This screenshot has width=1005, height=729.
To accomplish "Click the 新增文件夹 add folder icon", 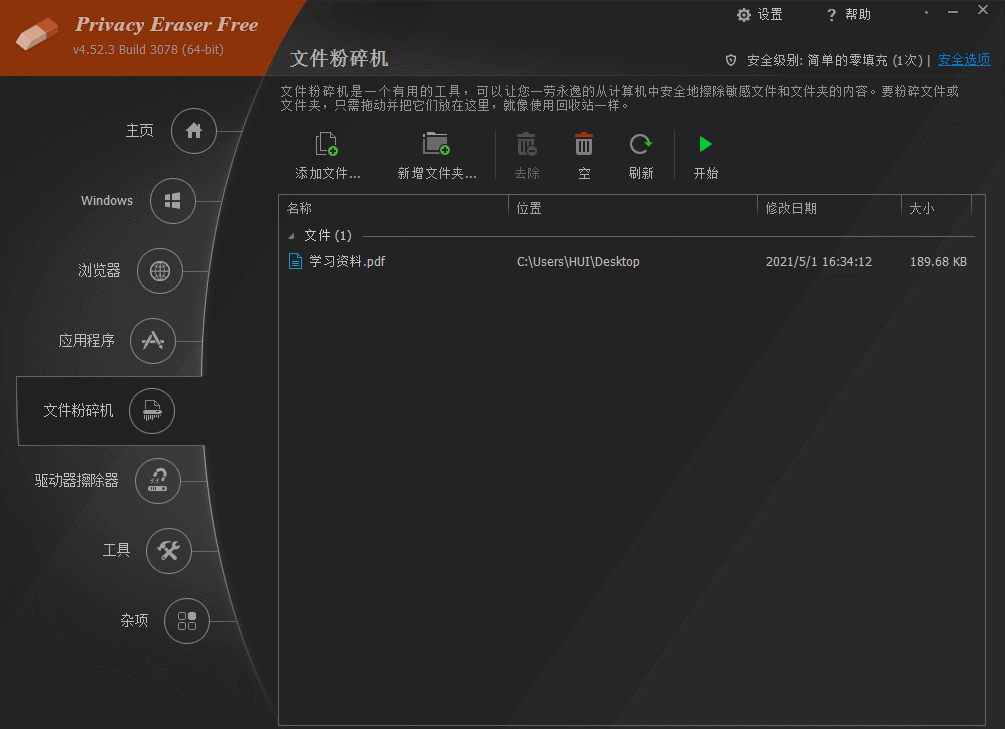I will click(436, 144).
